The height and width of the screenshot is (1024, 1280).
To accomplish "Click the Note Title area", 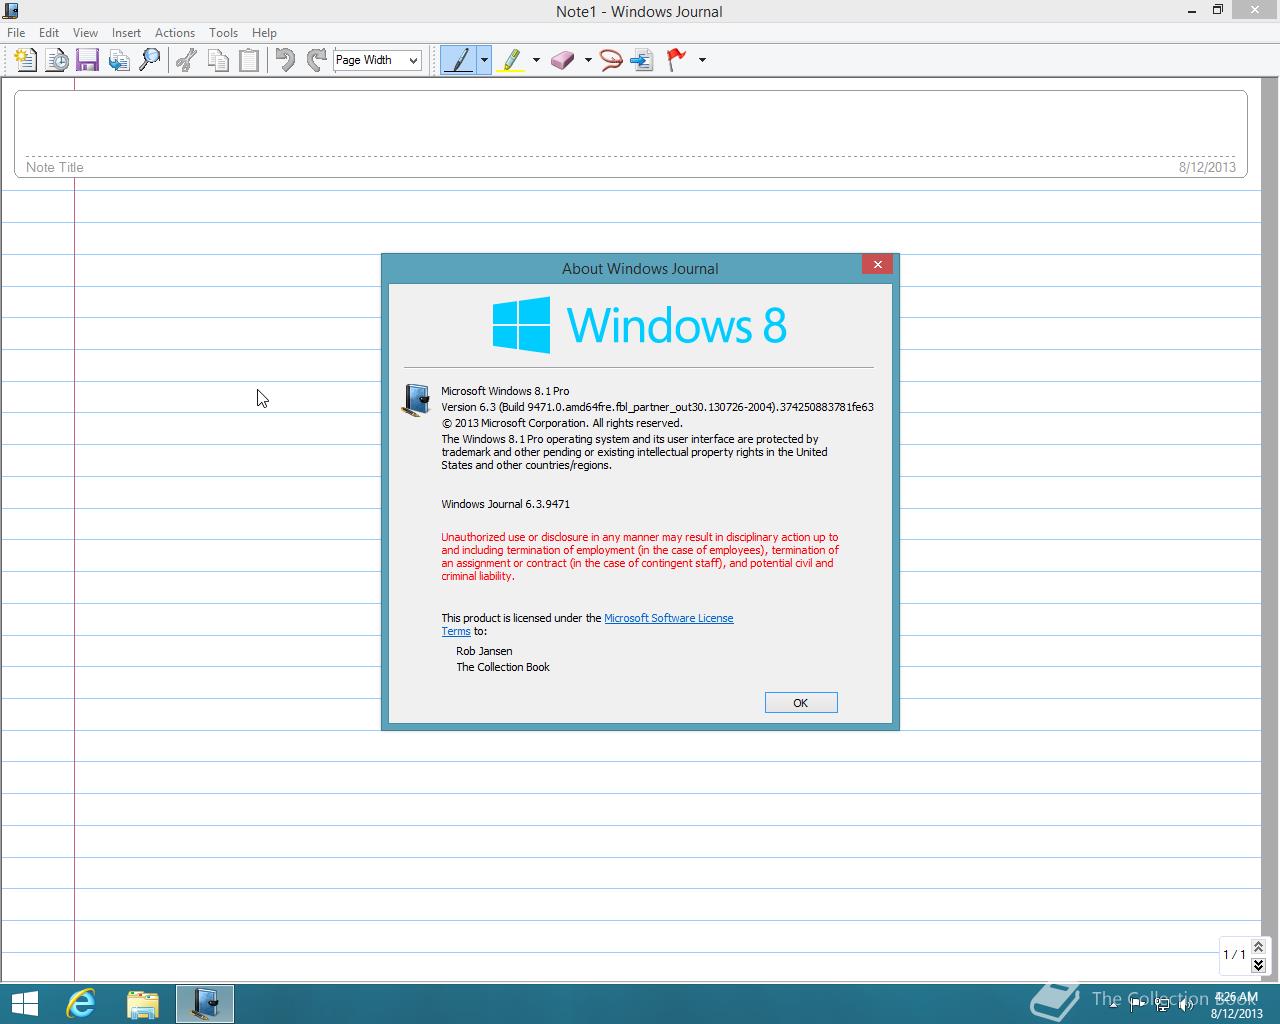I will [630, 134].
